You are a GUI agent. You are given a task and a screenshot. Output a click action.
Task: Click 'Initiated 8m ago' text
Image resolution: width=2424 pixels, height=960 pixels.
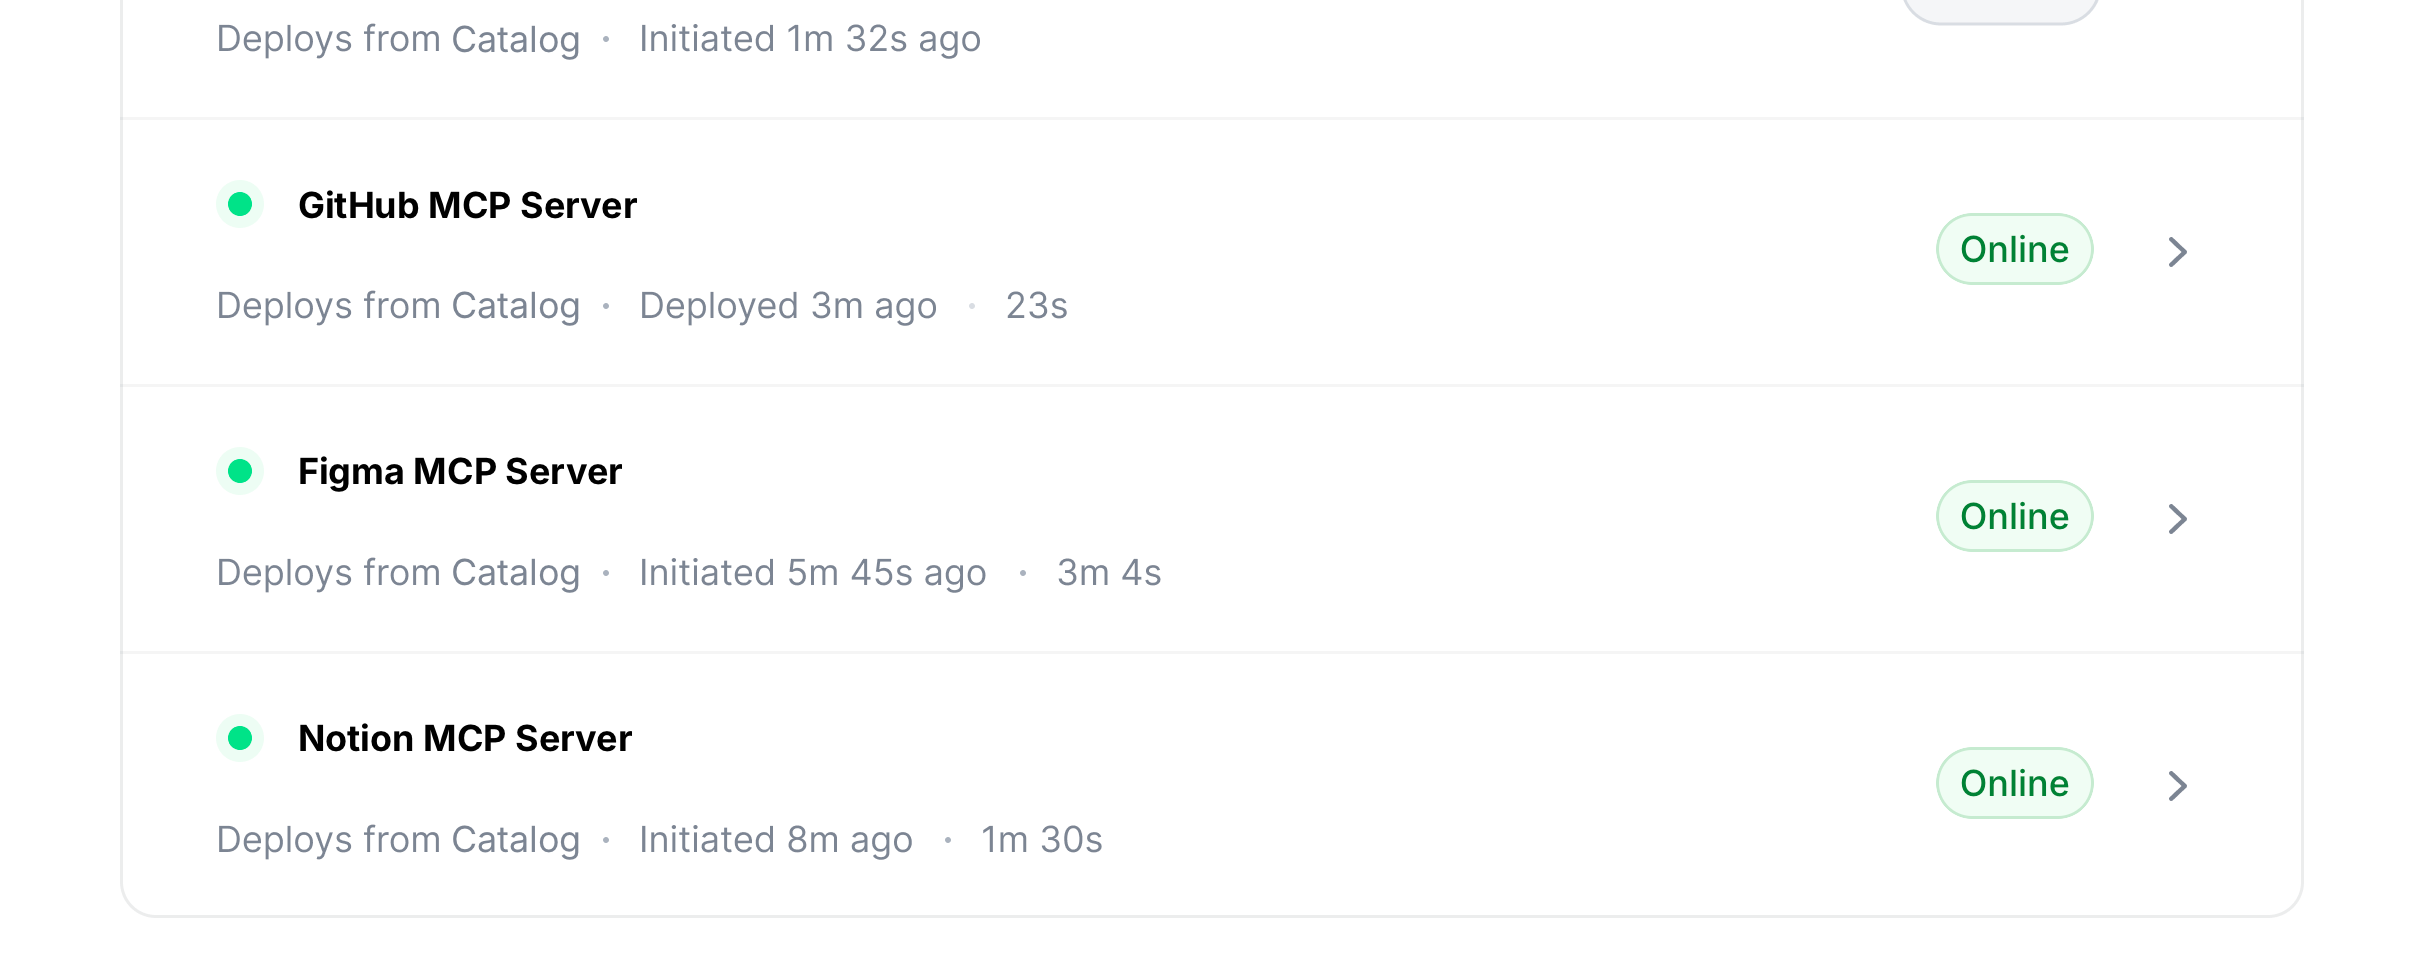(x=776, y=840)
